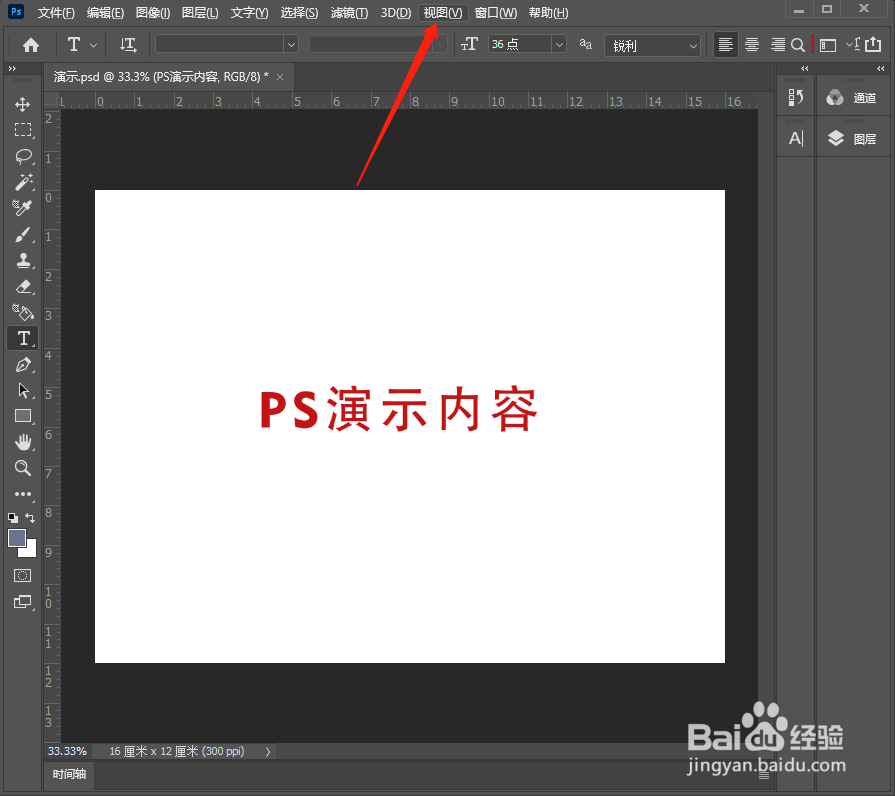Open the Edit Toolbar ellipsis menu
Viewport: 895px width, 796px height.
point(23,494)
